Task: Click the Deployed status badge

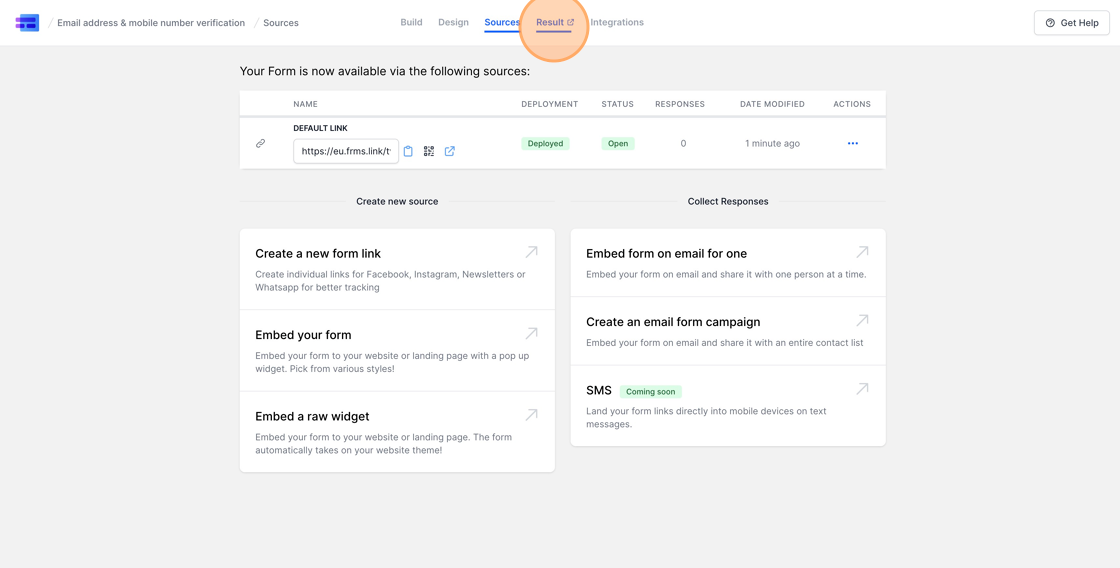Action: pyautogui.click(x=545, y=143)
